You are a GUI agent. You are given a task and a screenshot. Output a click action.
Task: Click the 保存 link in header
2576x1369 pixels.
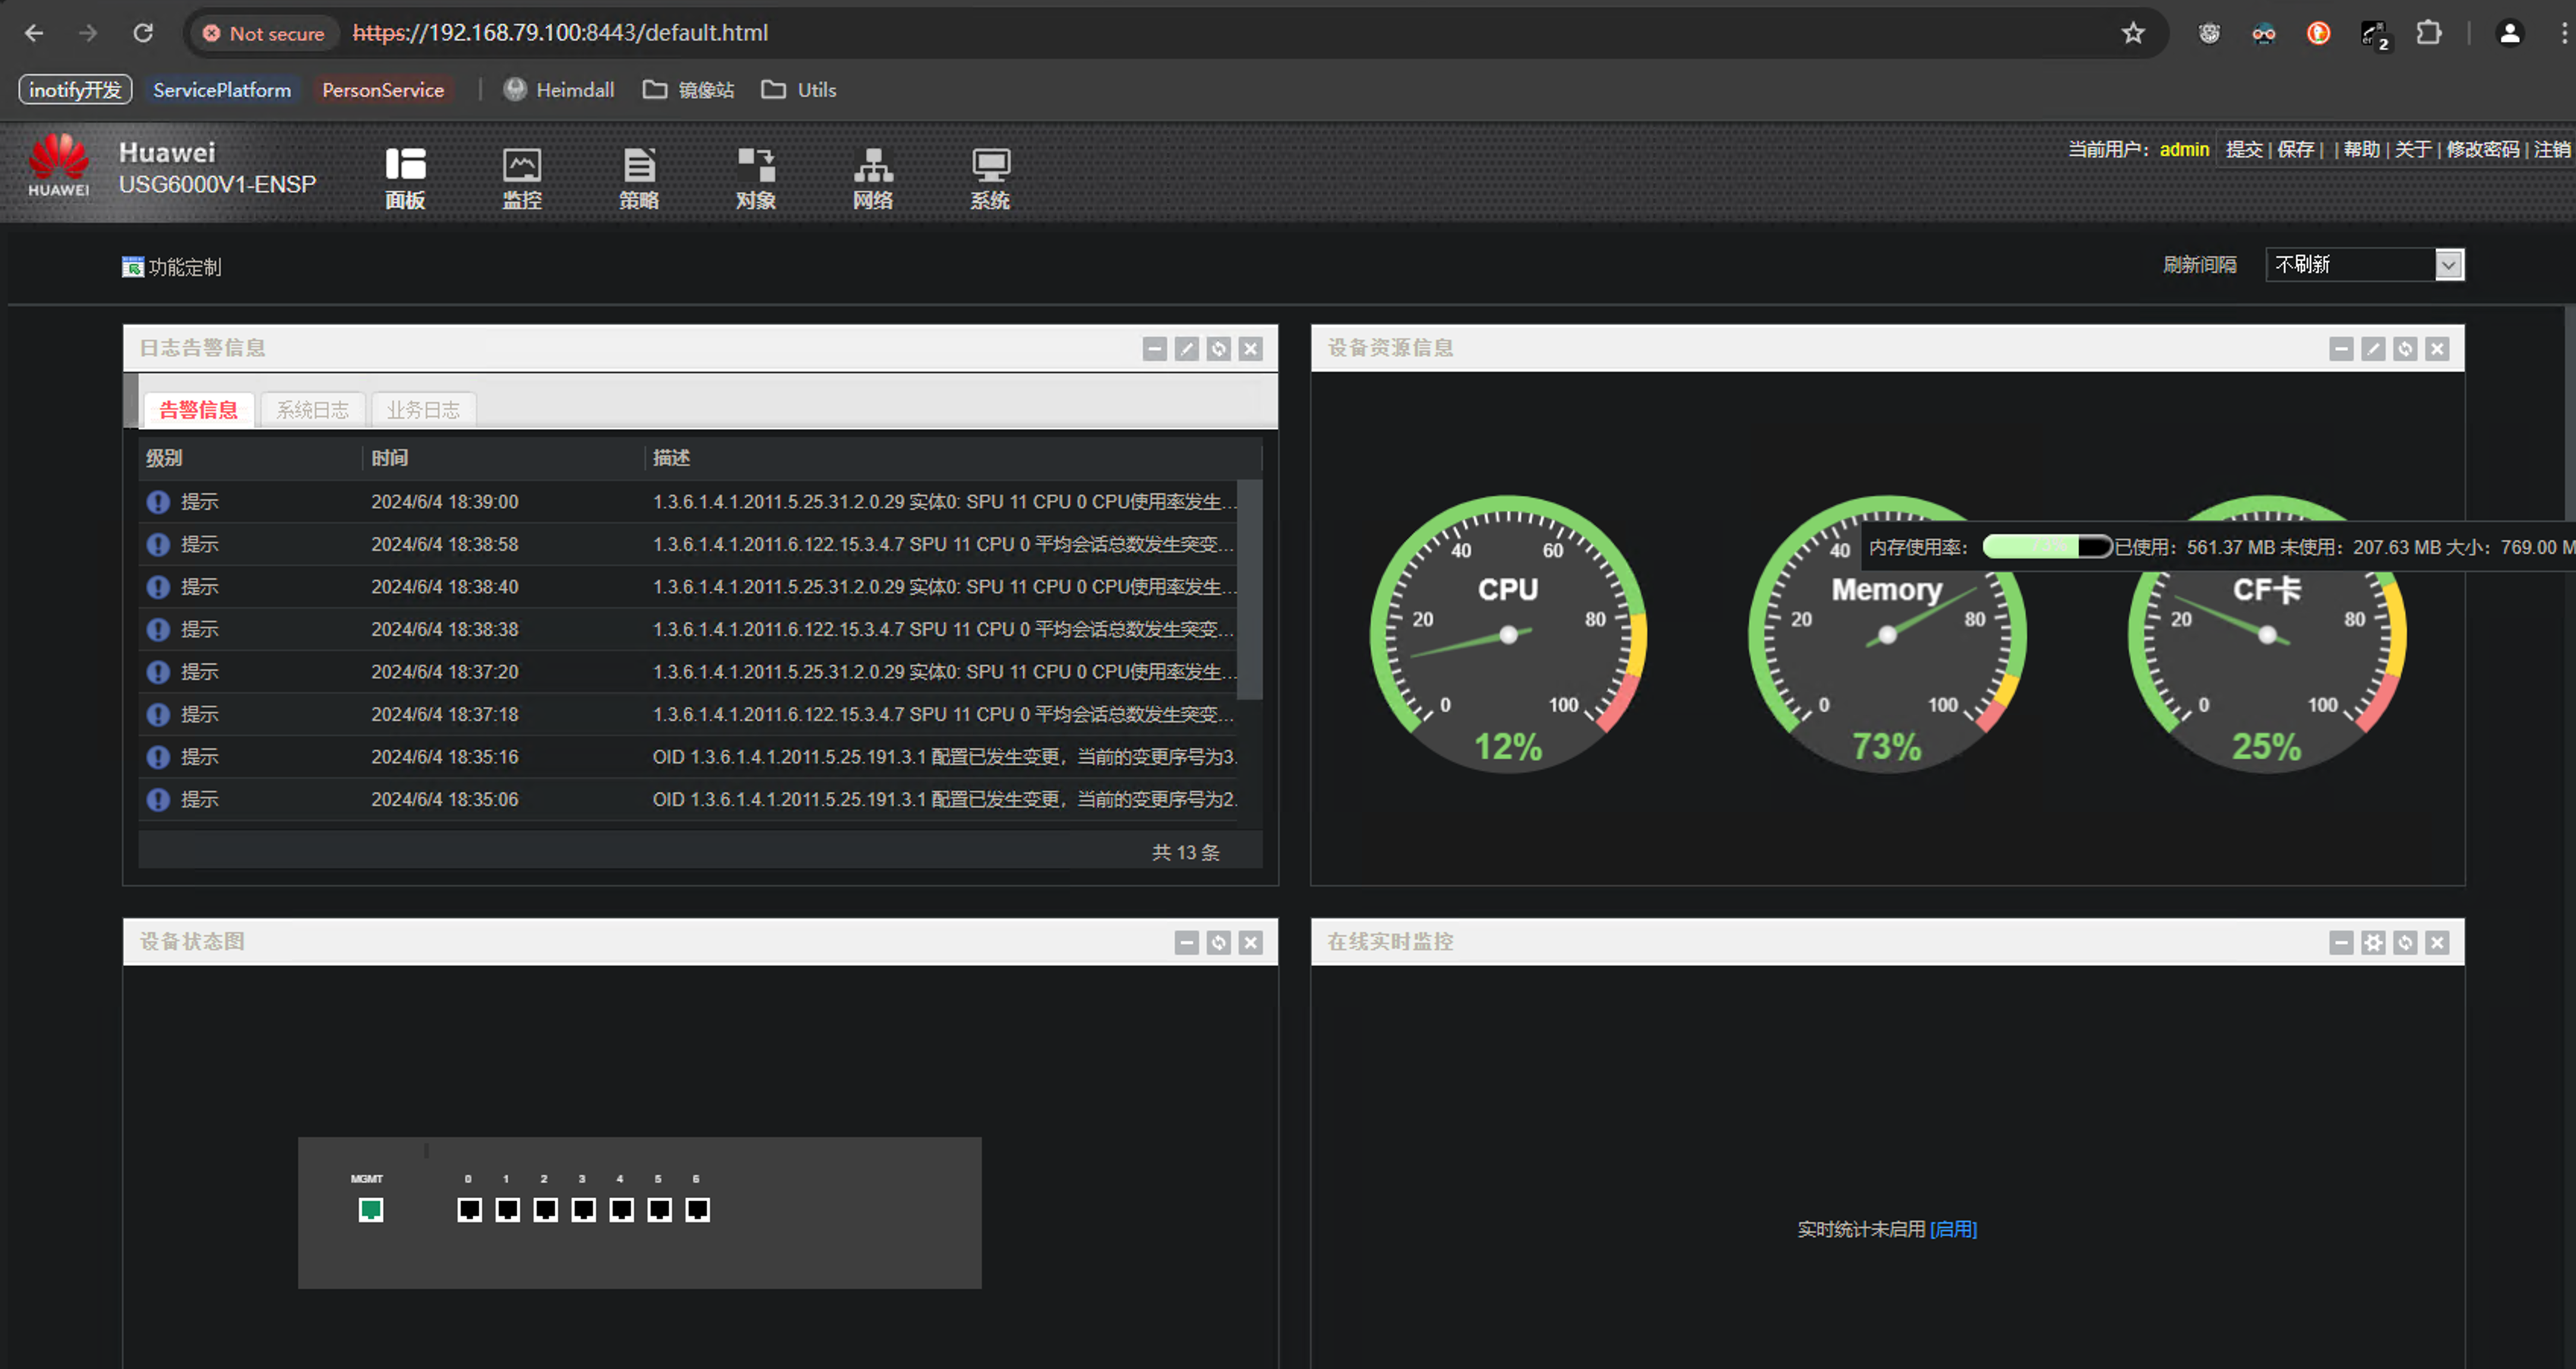tap(2295, 150)
